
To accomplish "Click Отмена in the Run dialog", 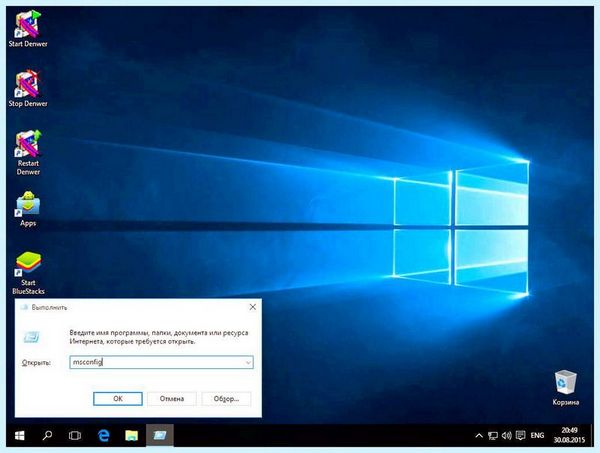I will [x=172, y=399].
